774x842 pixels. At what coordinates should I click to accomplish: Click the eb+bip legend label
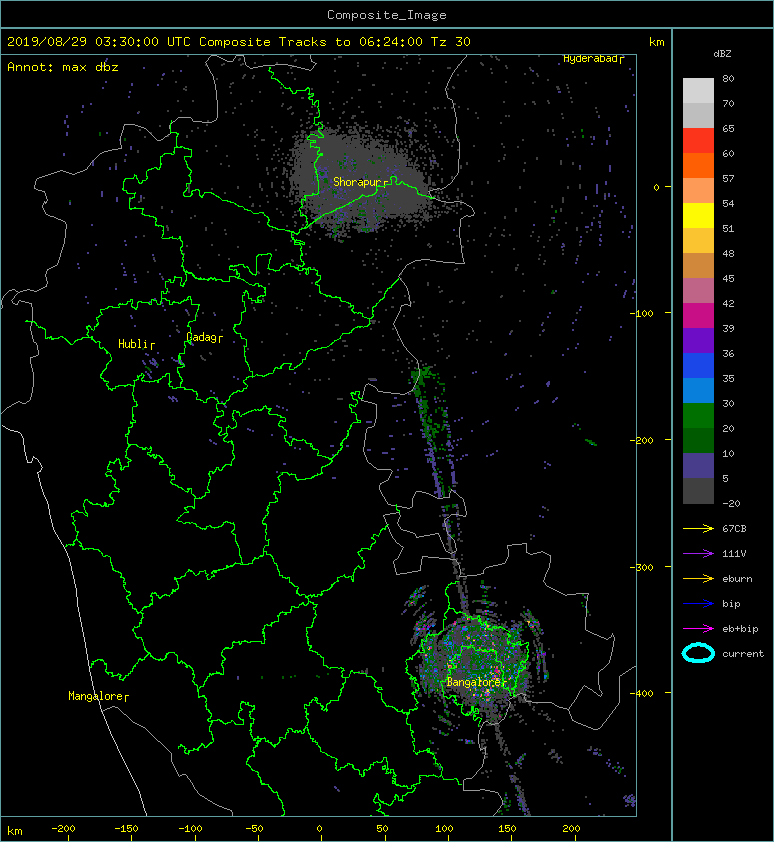(x=740, y=628)
